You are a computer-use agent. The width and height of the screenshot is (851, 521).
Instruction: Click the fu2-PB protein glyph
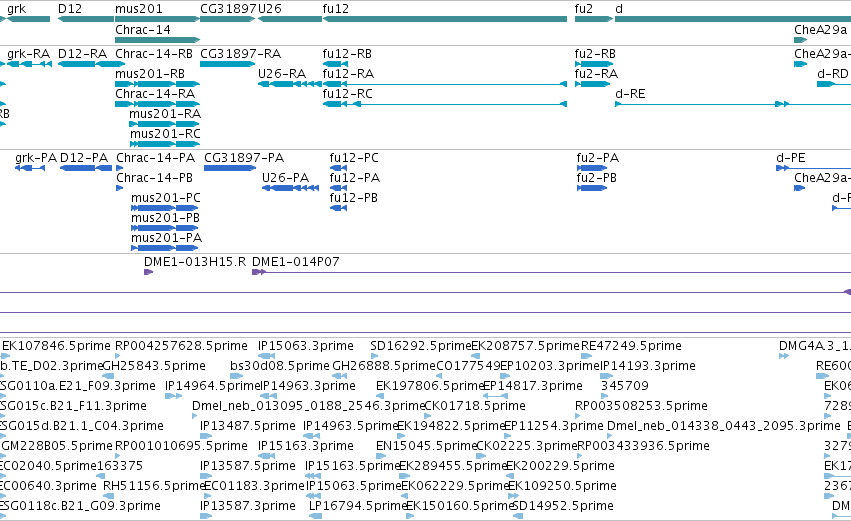592,188
